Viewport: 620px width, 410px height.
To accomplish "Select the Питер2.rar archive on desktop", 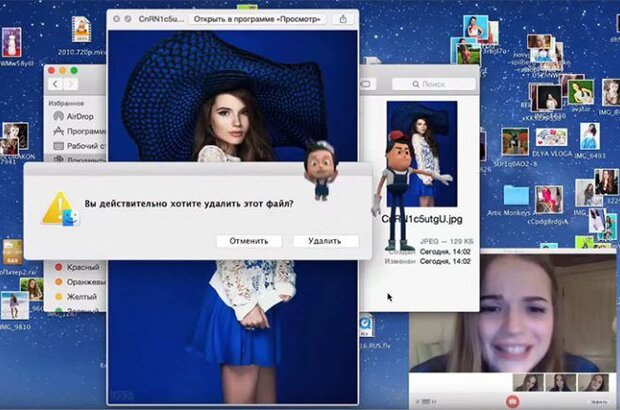I will point(13,252).
